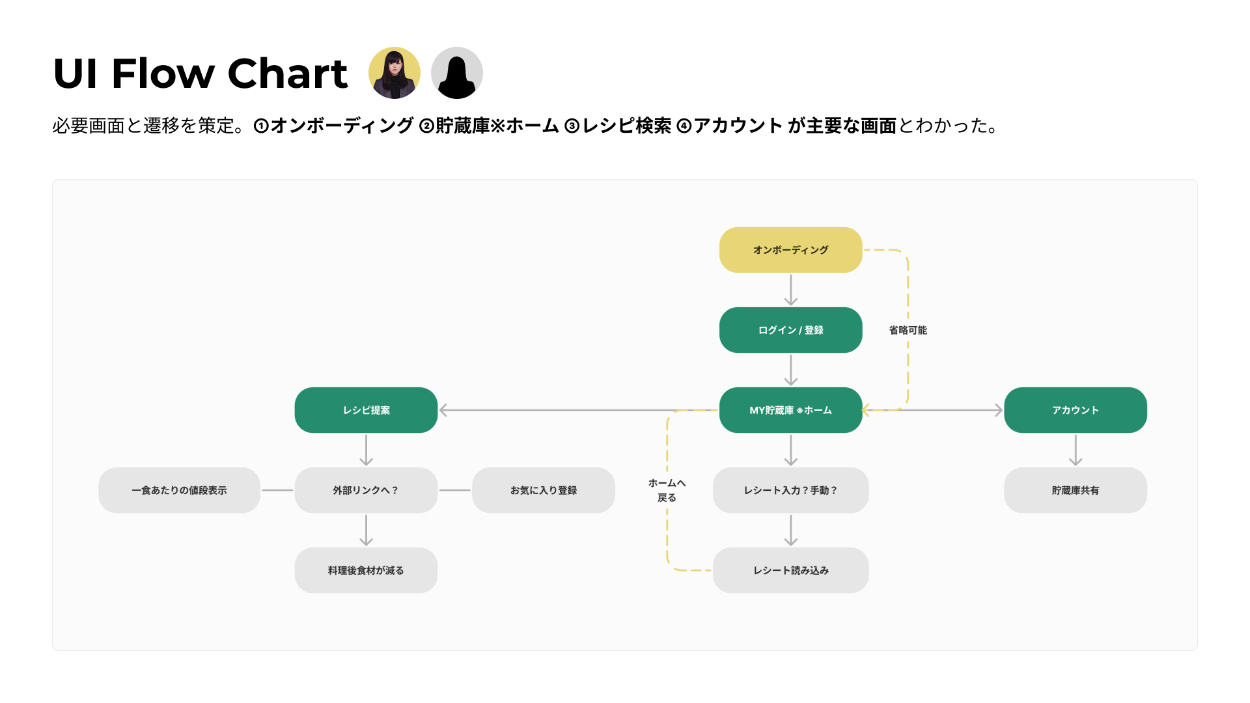
Task: Select the MY貯蔵庫 ※ホーム node
Action: point(790,410)
